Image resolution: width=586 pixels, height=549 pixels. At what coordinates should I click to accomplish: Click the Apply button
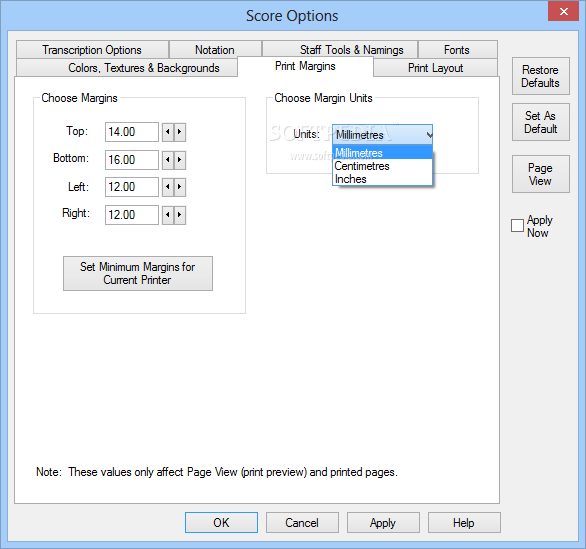click(383, 522)
